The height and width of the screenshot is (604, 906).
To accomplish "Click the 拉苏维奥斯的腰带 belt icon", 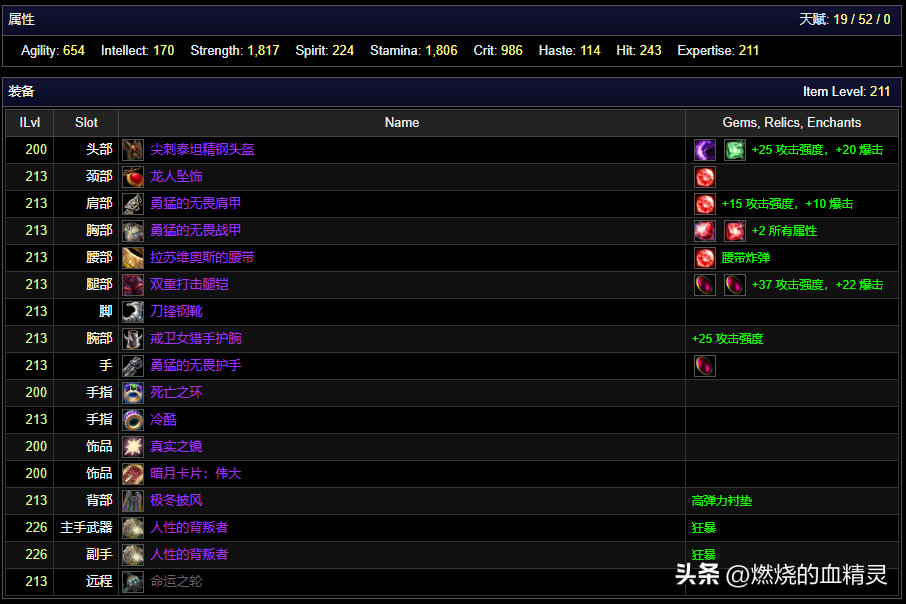I will (133, 258).
